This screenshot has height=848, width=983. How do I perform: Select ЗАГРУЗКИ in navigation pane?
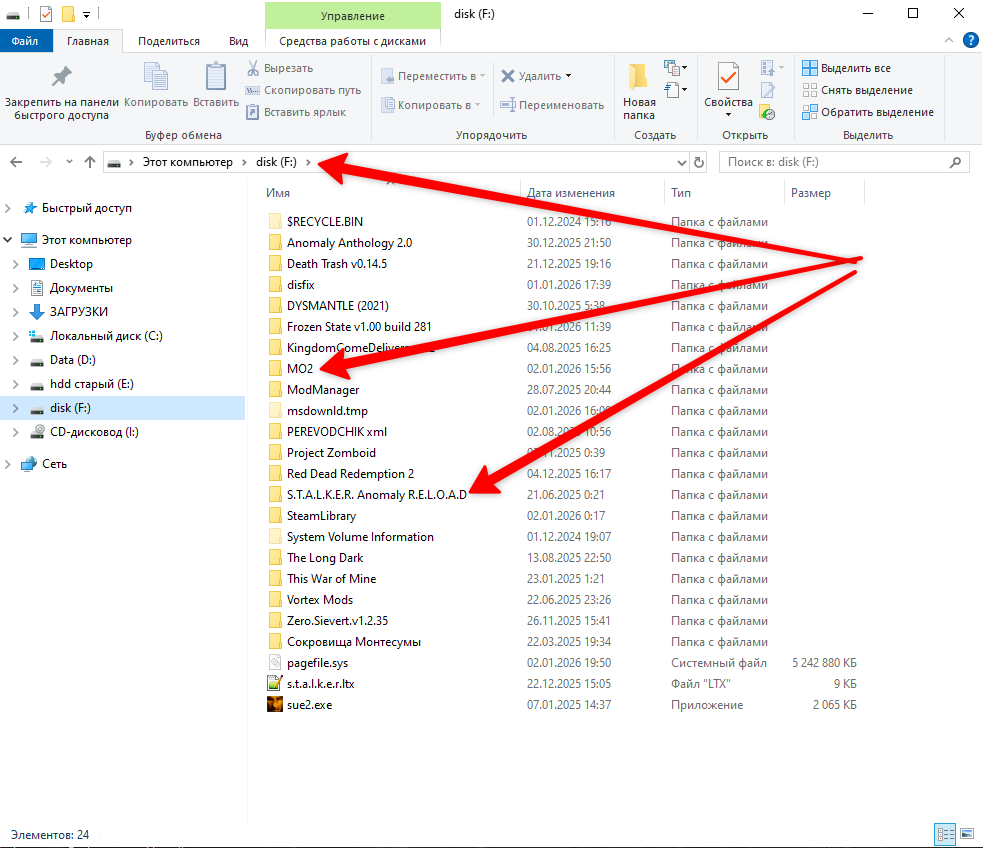click(78, 312)
